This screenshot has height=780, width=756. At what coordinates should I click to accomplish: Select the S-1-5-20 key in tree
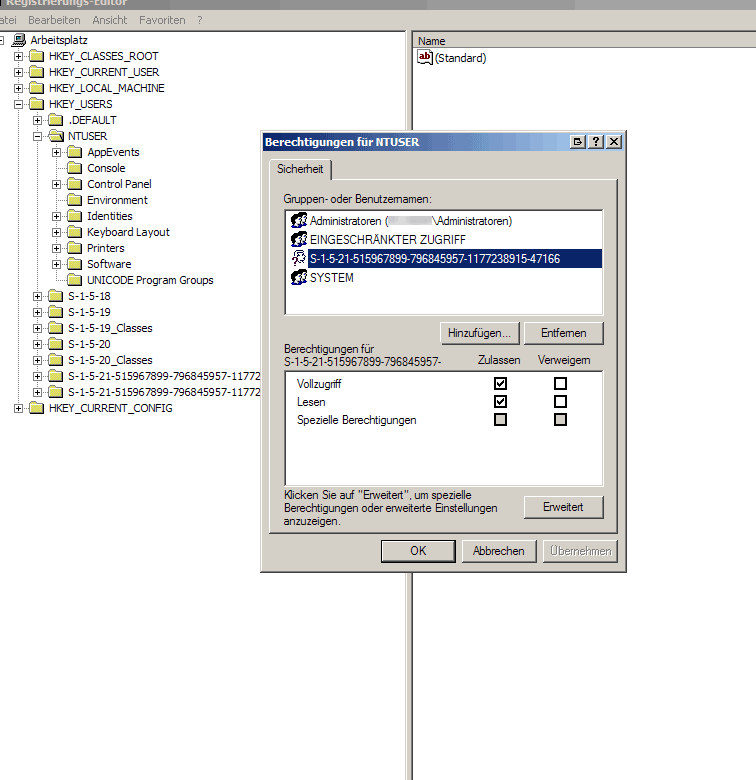point(89,344)
